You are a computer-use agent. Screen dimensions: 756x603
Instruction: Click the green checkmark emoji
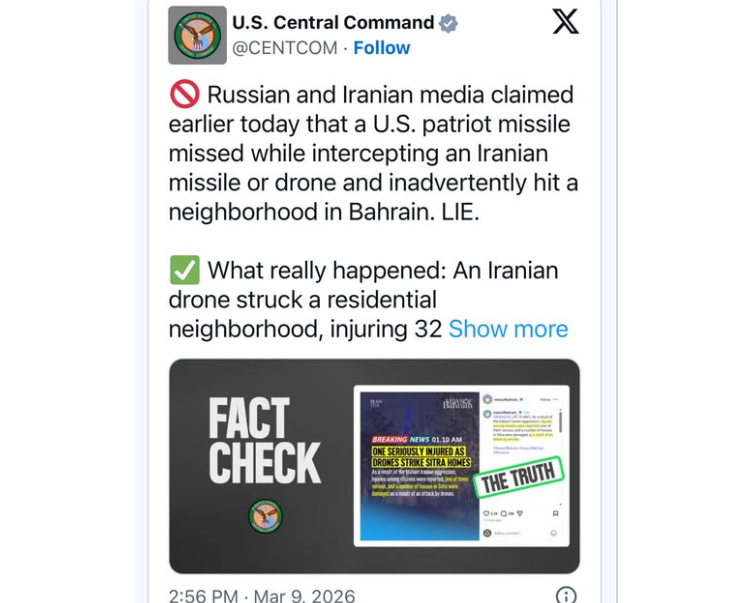click(184, 270)
